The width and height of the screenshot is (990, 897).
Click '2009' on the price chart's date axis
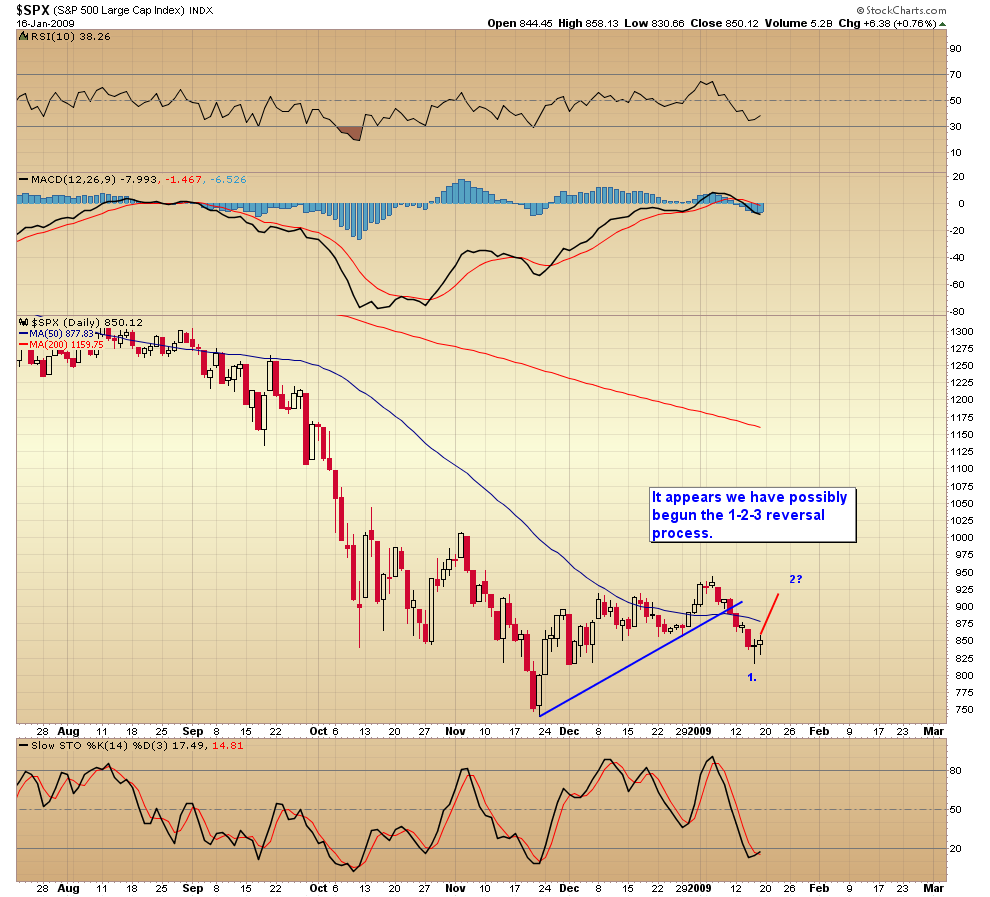pyautogui.click(x=700, y=731)
